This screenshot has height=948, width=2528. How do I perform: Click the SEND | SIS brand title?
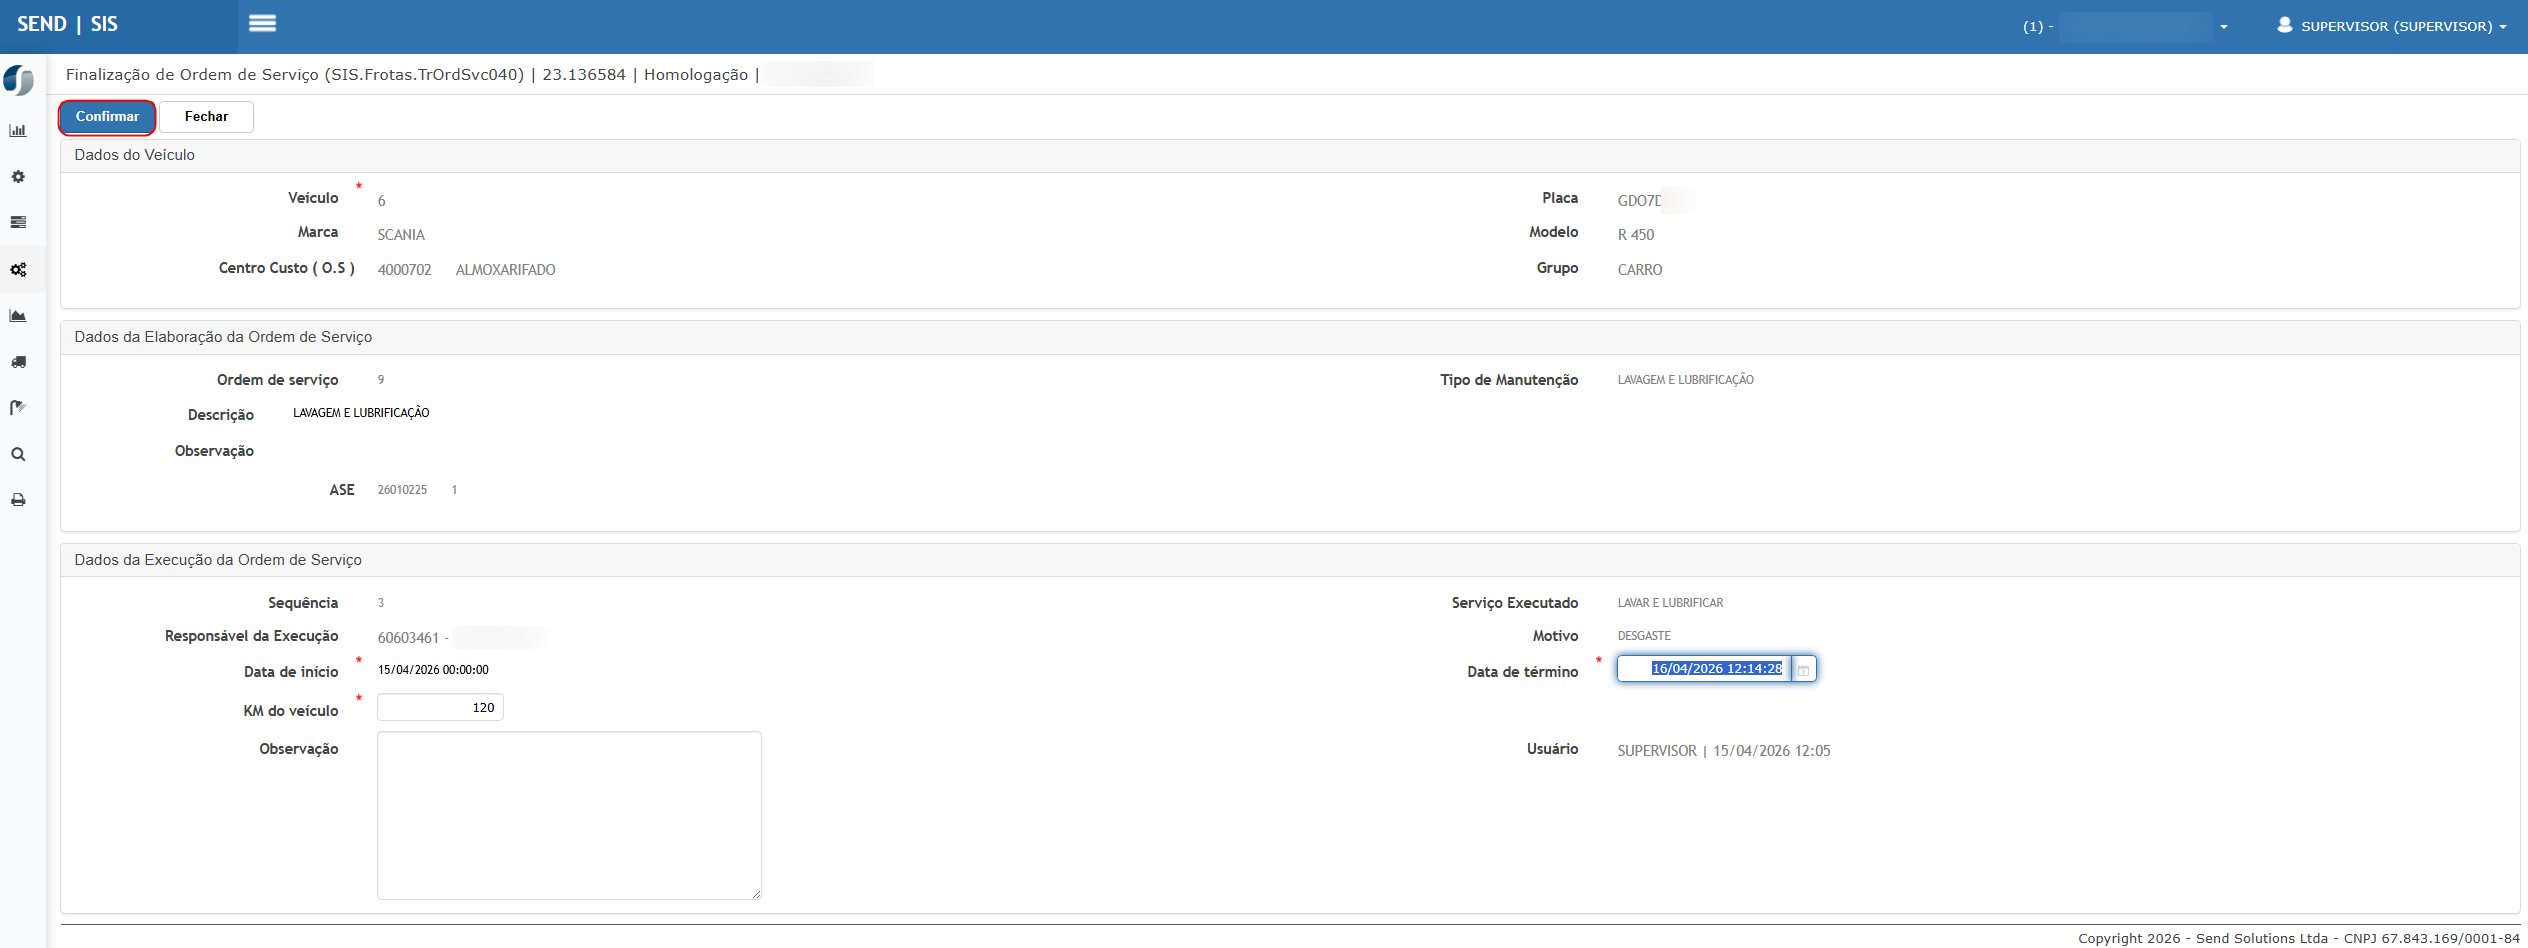coord(67,24)
